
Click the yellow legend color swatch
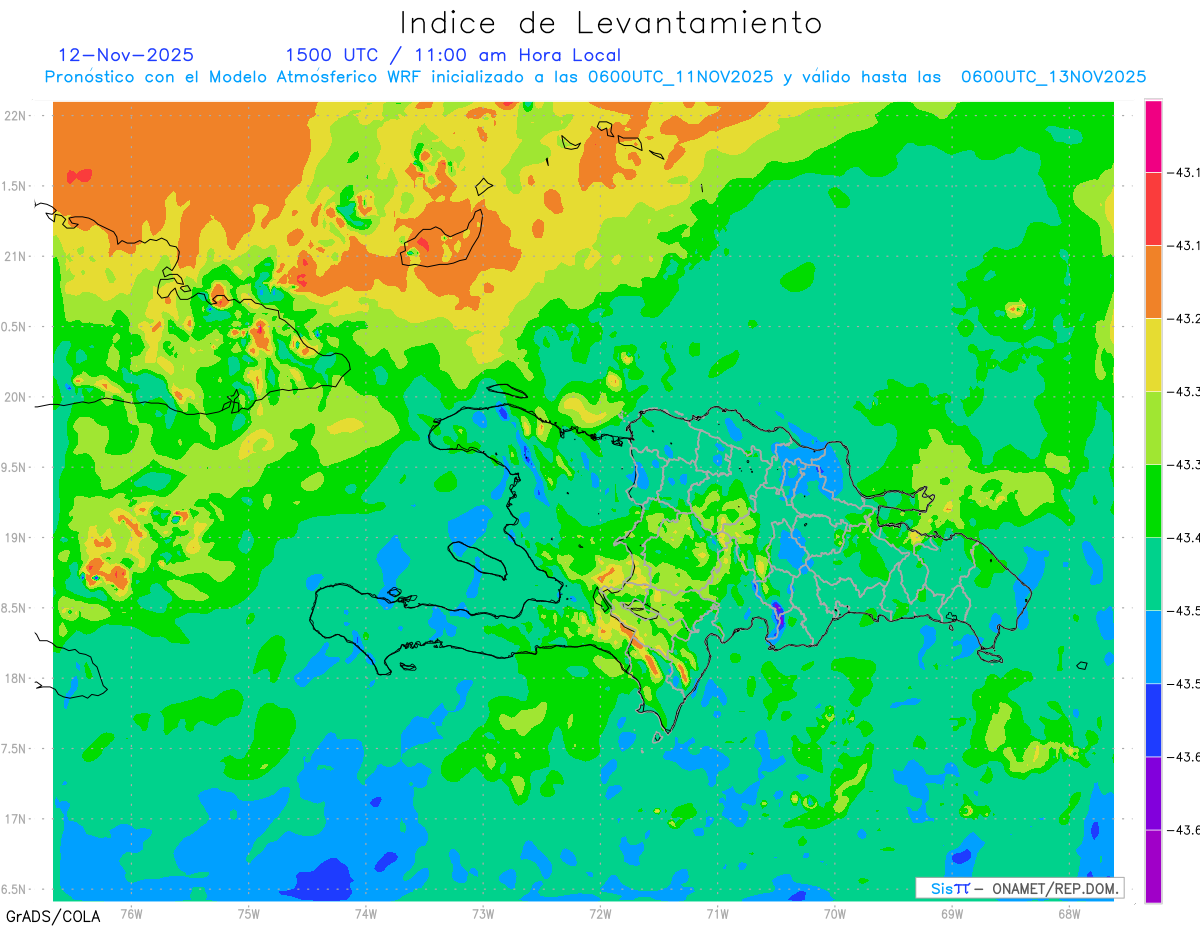(1153, 355)
